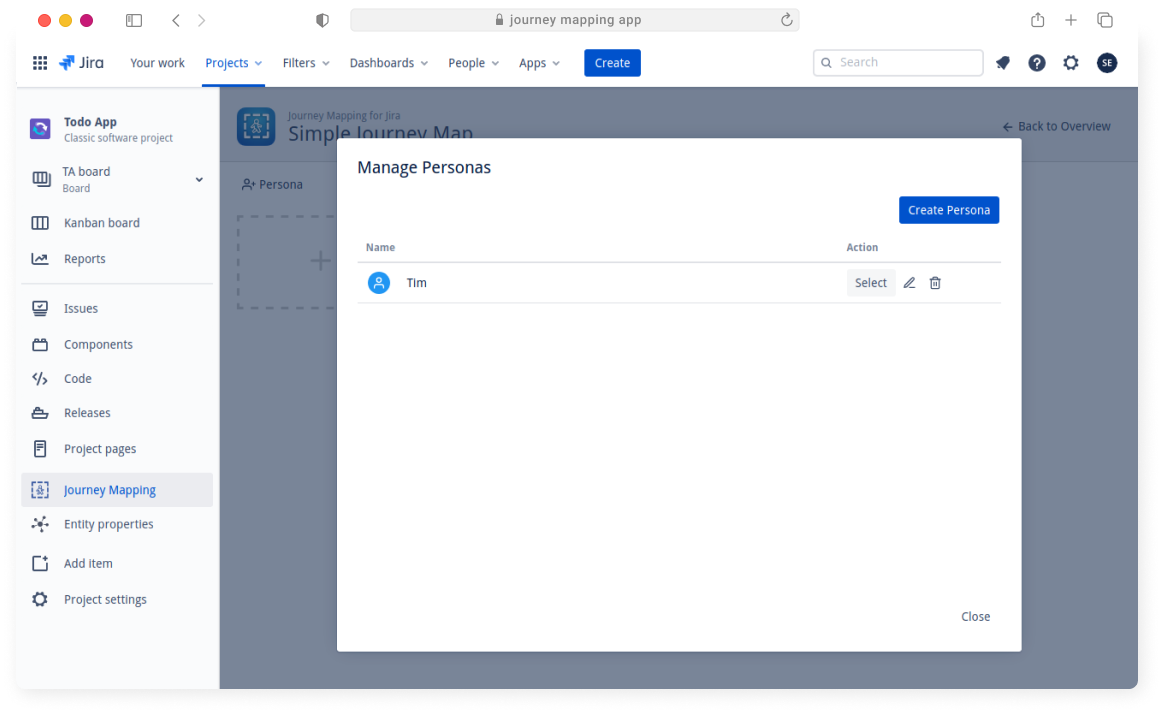The height and width of the screenshot is (713, 1162).
Task: Edit the Tim persona with pencil icon
Action: [x=909, y=282]
